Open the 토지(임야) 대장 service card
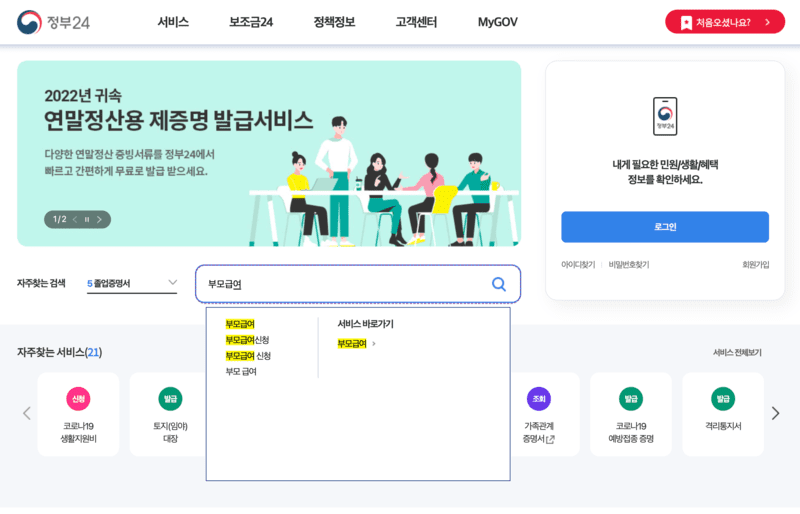This screenshot has width=800, height=514. (x=170, y=414)
